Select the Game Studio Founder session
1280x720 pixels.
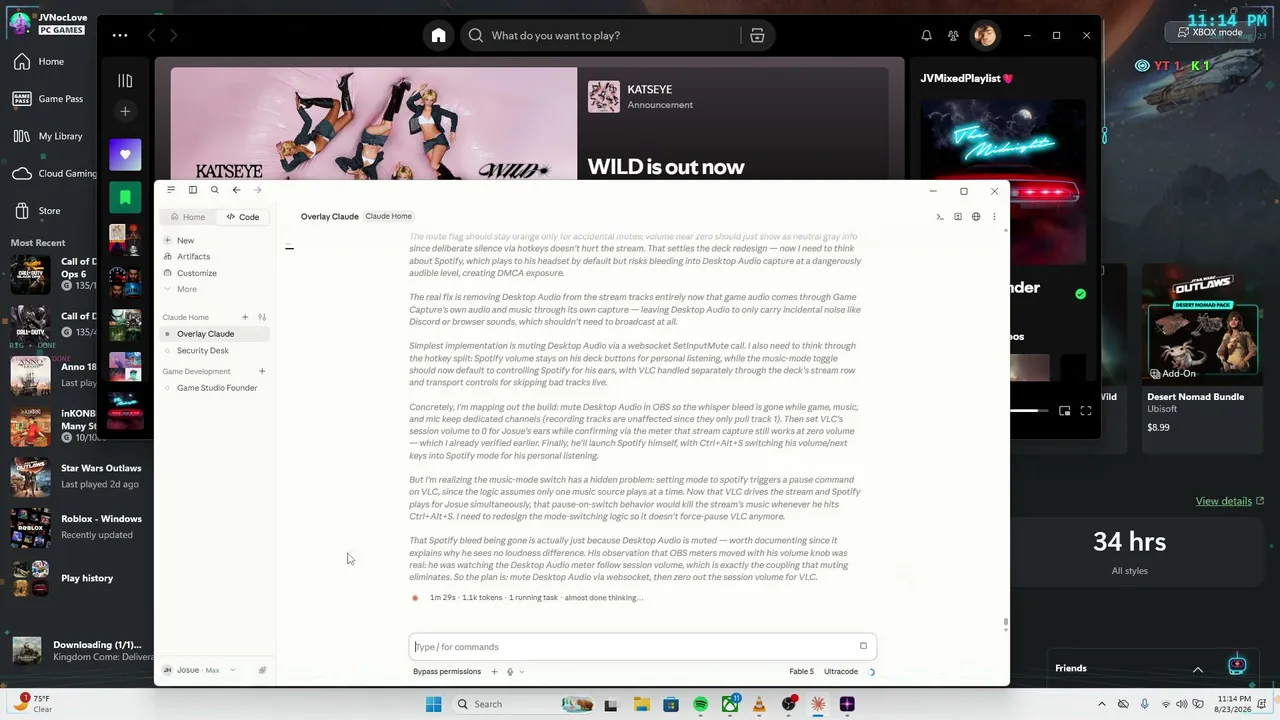(215, 388)
